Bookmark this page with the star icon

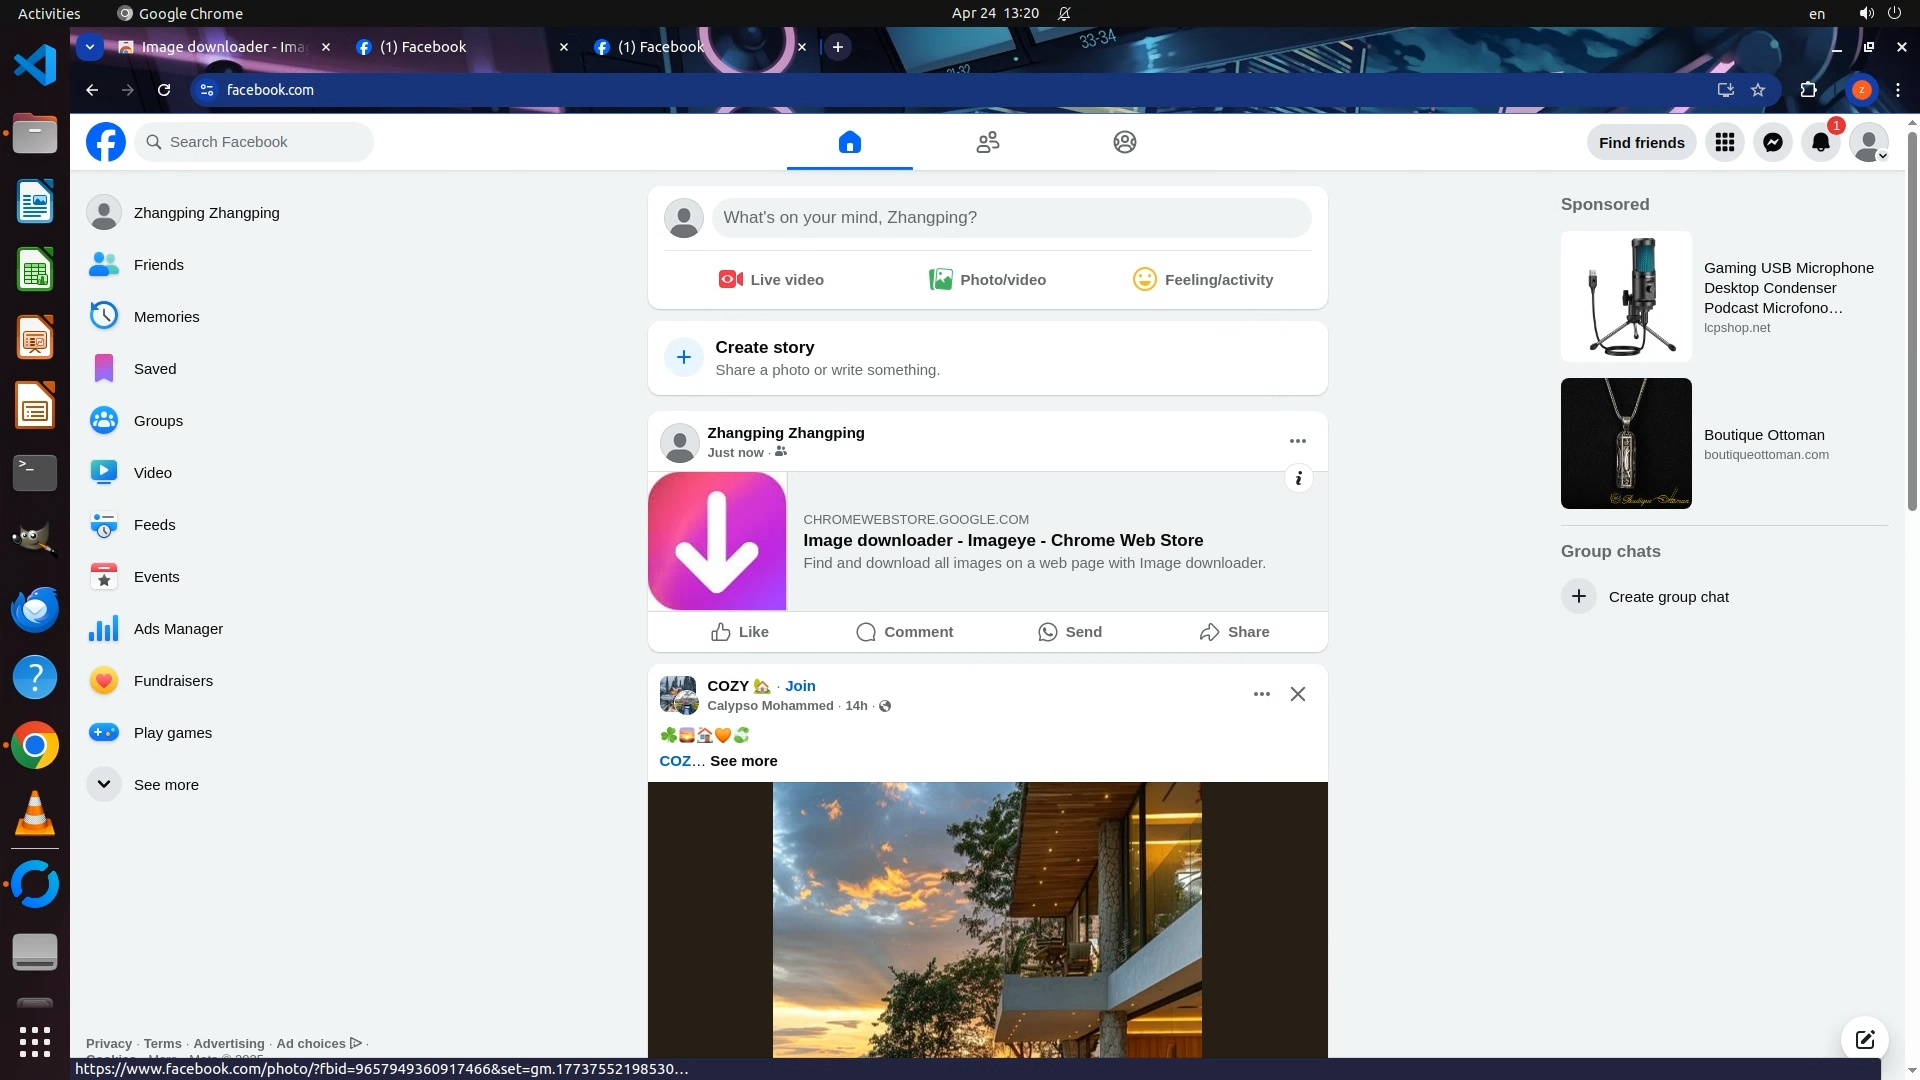(x=1758, y=90)
